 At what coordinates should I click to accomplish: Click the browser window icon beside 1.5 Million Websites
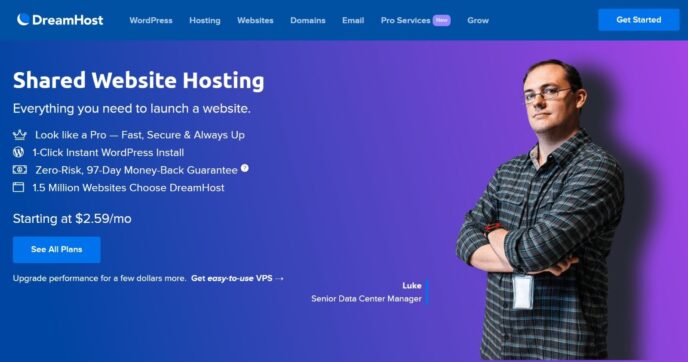(x=18, y=187)
